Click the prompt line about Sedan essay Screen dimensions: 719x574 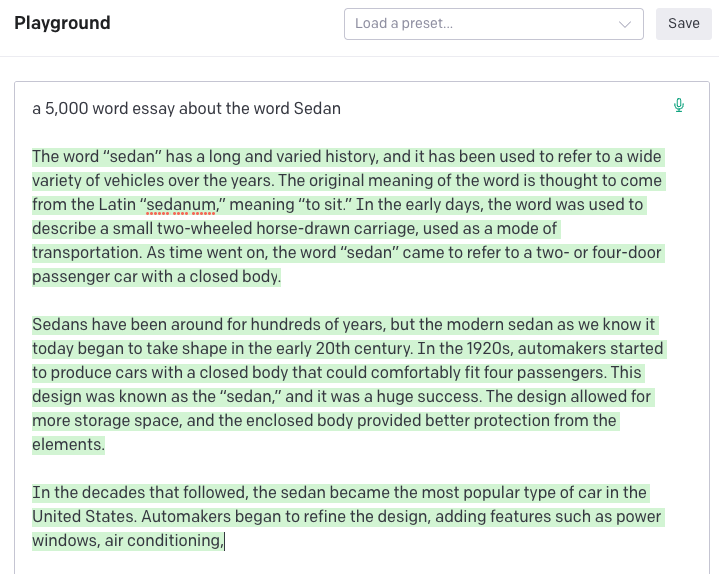pos(187,109)
